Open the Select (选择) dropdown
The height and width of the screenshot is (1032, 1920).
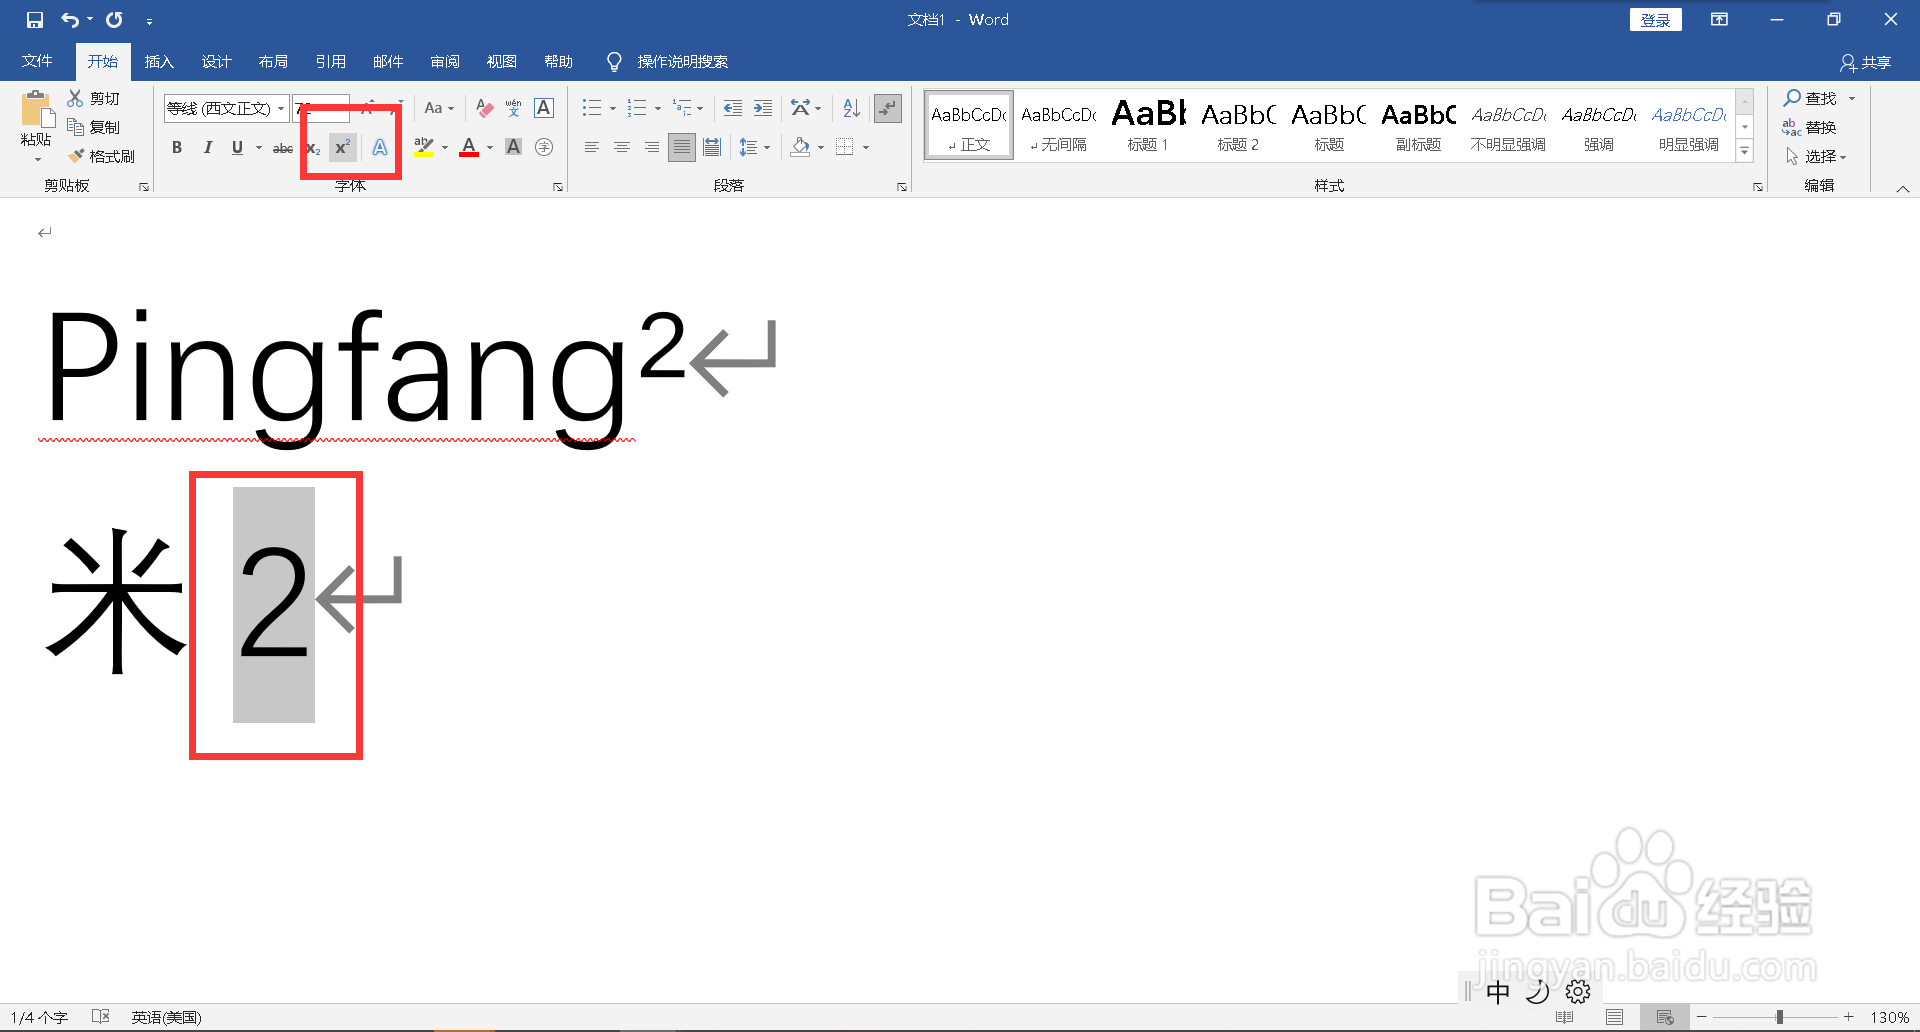(1816, 156)
